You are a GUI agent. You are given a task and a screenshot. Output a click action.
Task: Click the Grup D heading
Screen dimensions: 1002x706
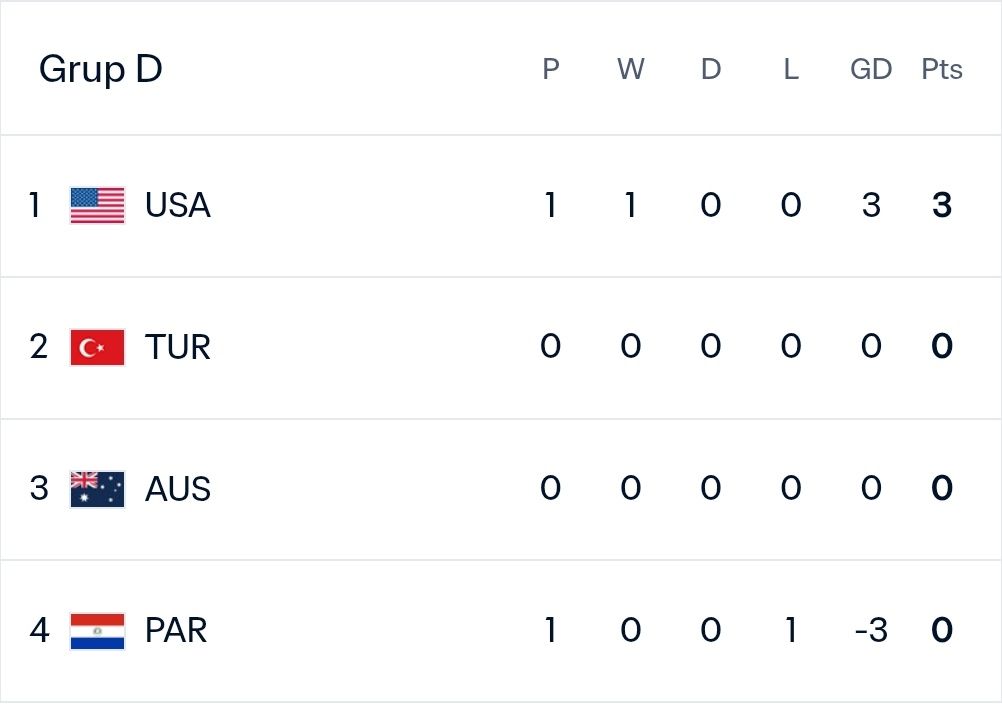click(100, 69)
